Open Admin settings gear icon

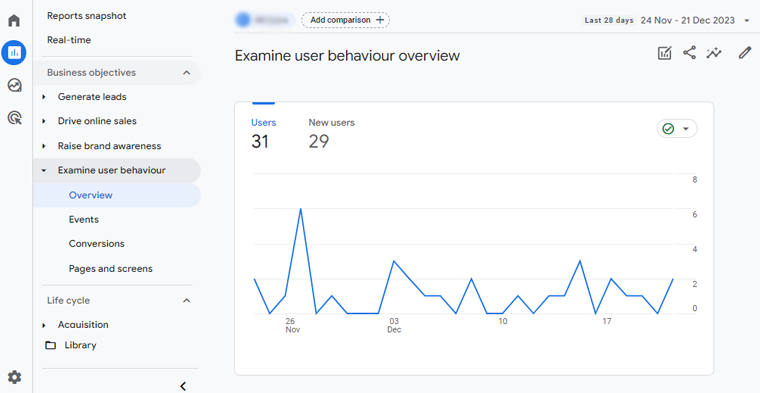(x=15, y=377)
